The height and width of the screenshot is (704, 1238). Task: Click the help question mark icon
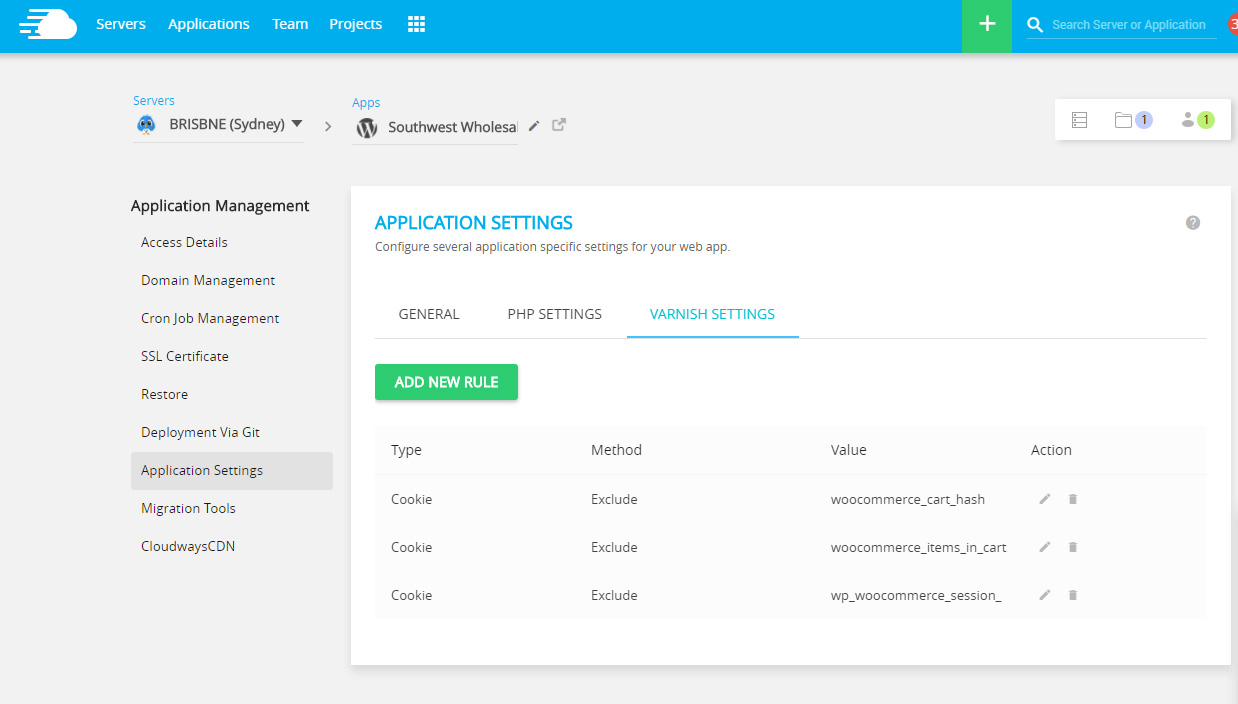(1193, 223)
